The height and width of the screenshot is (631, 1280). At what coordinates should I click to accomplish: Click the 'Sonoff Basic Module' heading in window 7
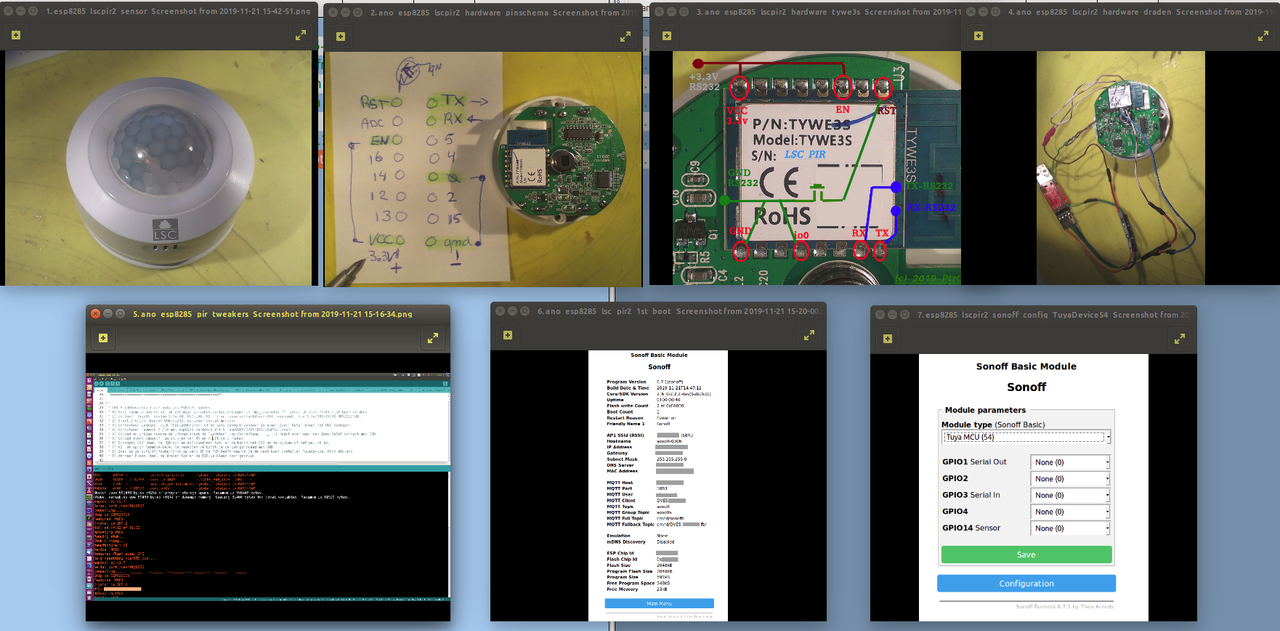(1026, 367)
